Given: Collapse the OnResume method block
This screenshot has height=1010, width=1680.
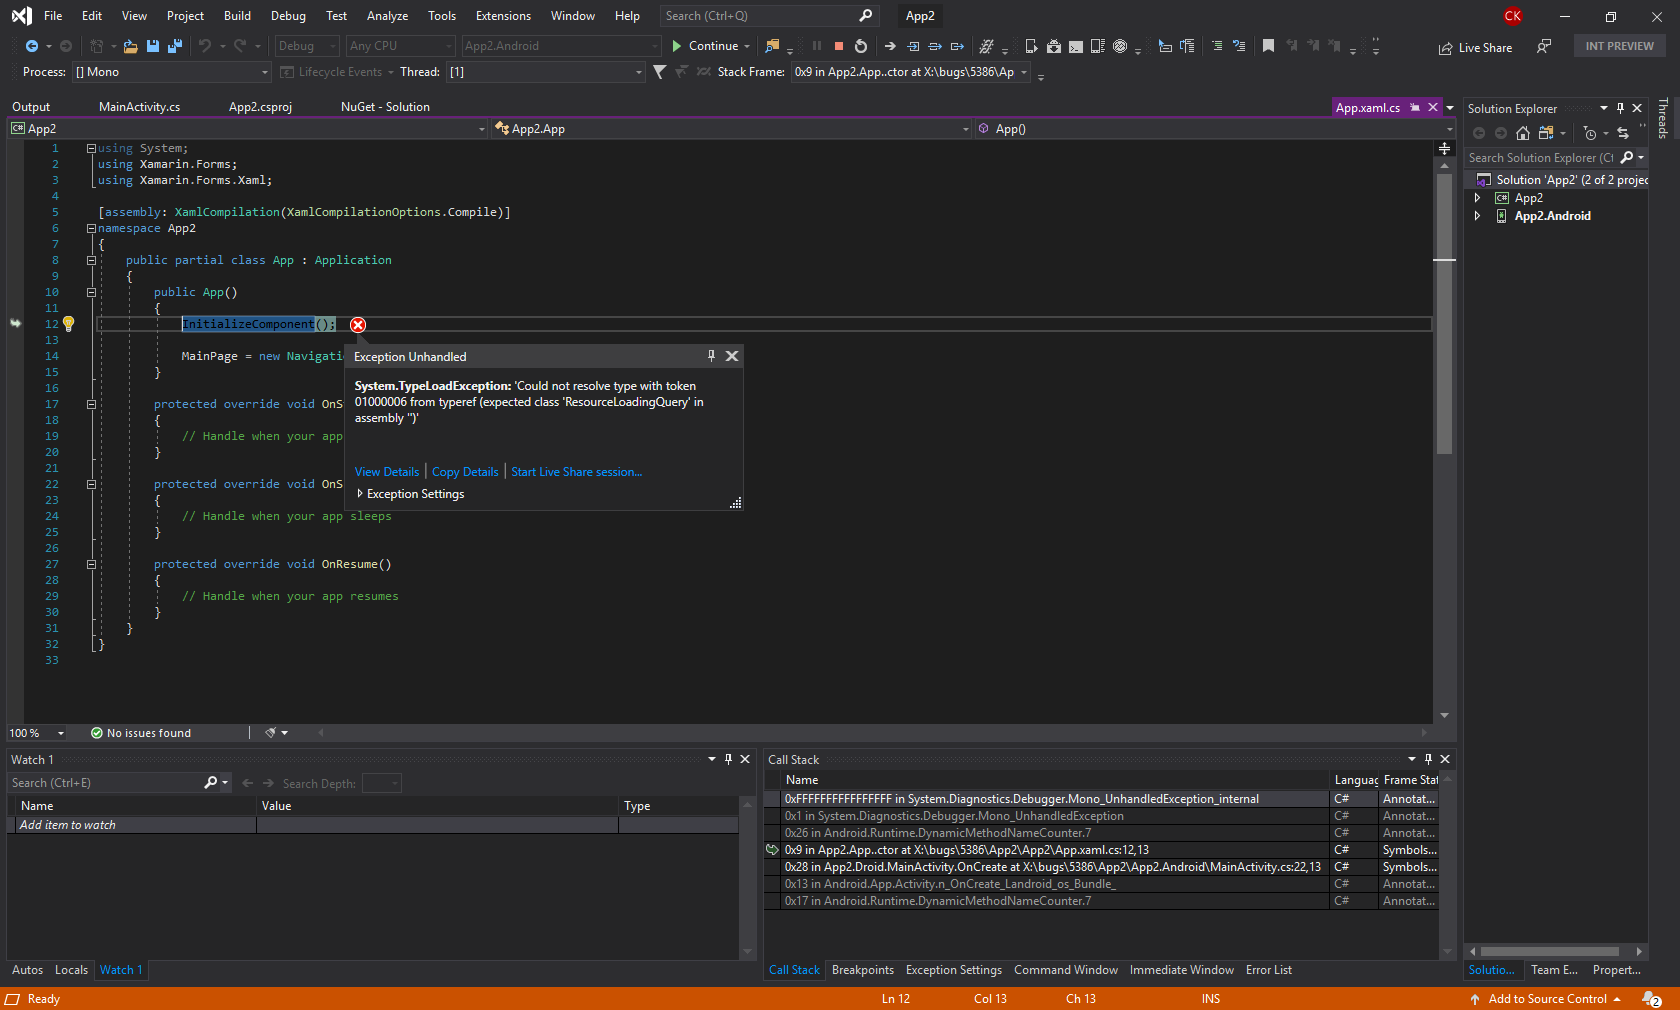Looking at the screenshot, I should pos(91,564).
